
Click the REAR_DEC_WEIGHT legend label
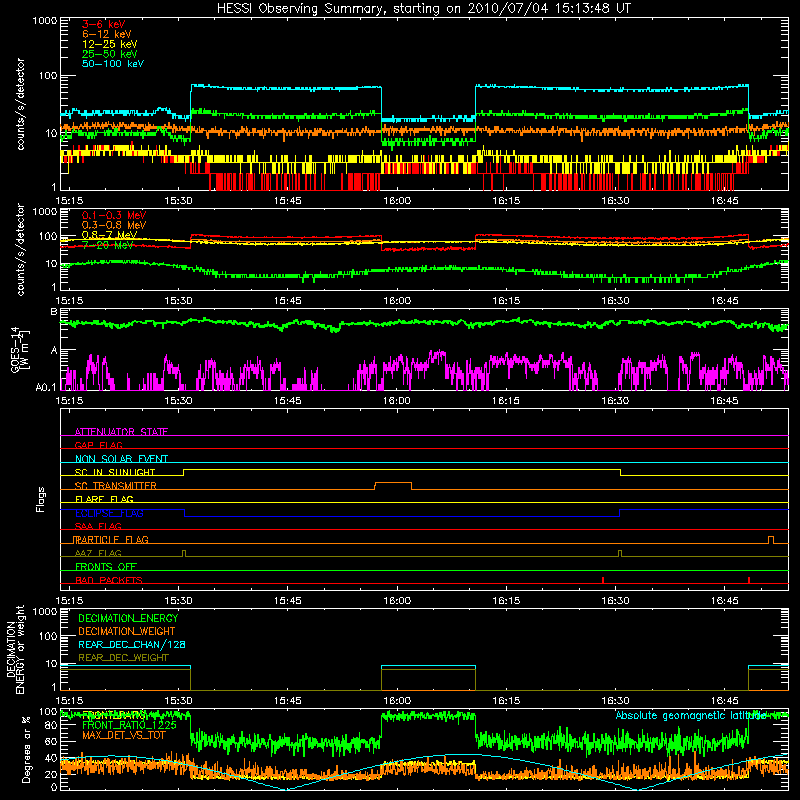[x=123, y=658]
